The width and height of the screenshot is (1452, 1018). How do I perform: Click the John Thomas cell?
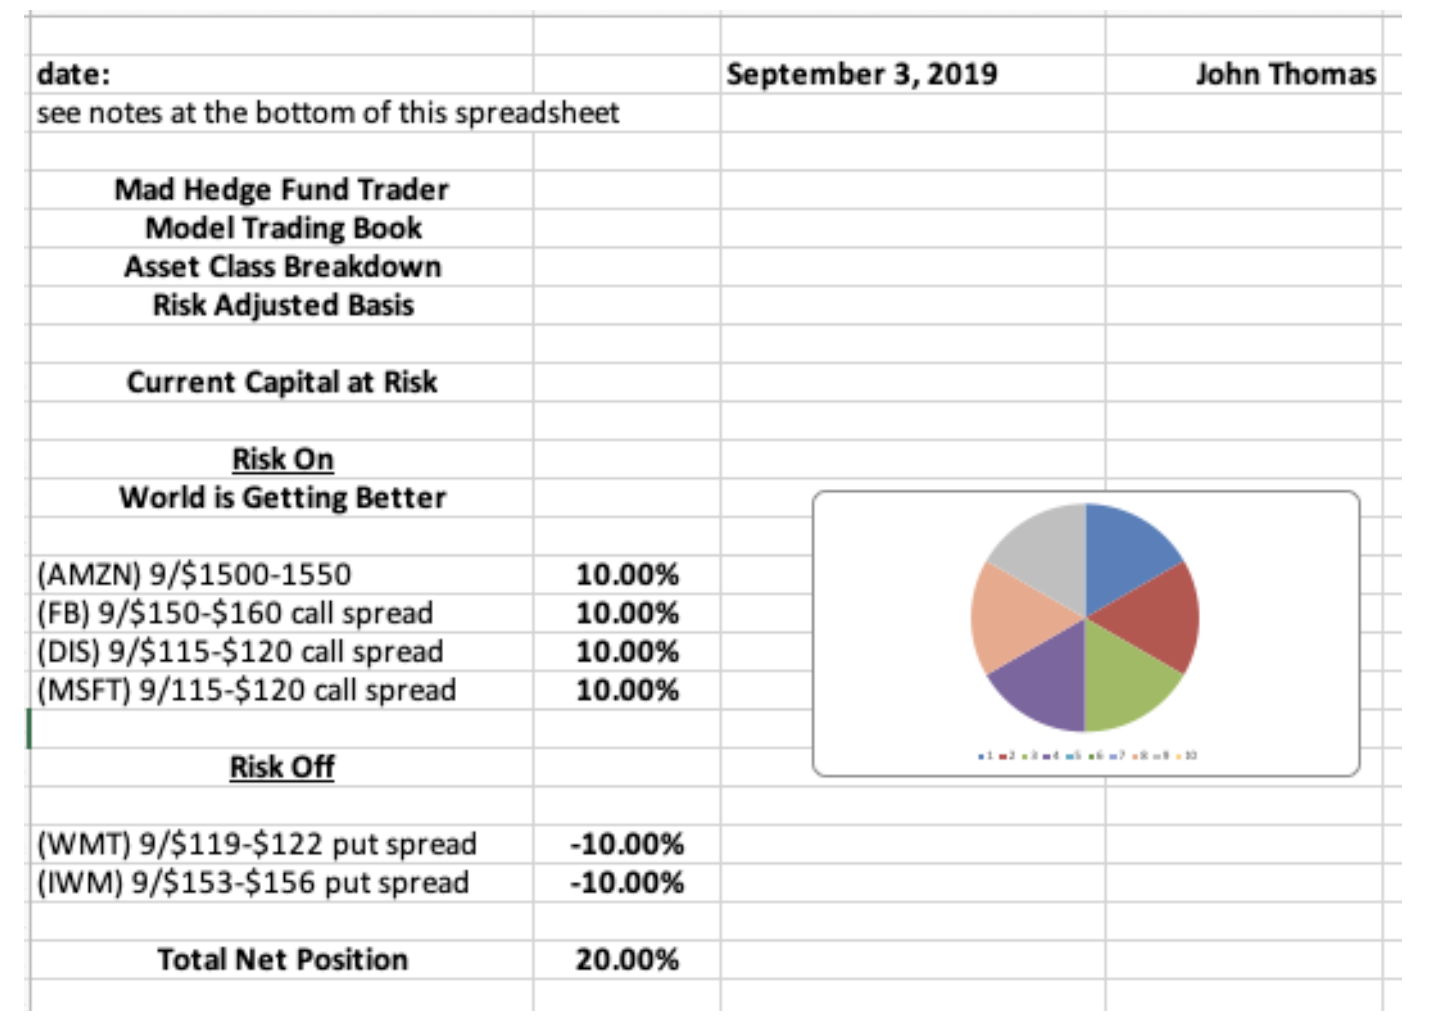click(x=1285, y=74)
